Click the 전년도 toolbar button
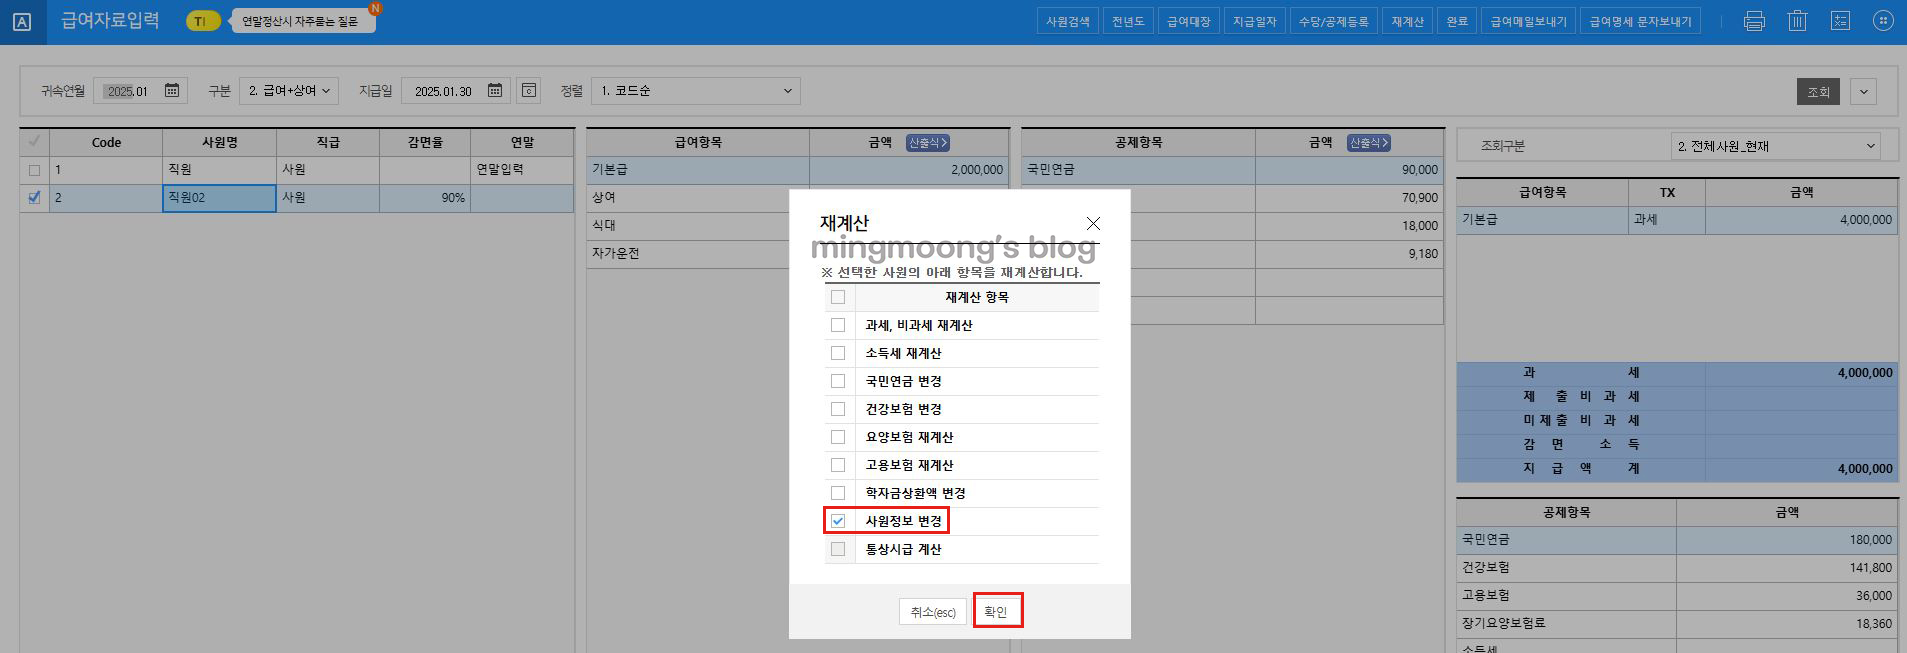Image resolution: width=1907 pixels, height=653 pixels. click(1128, 21)
